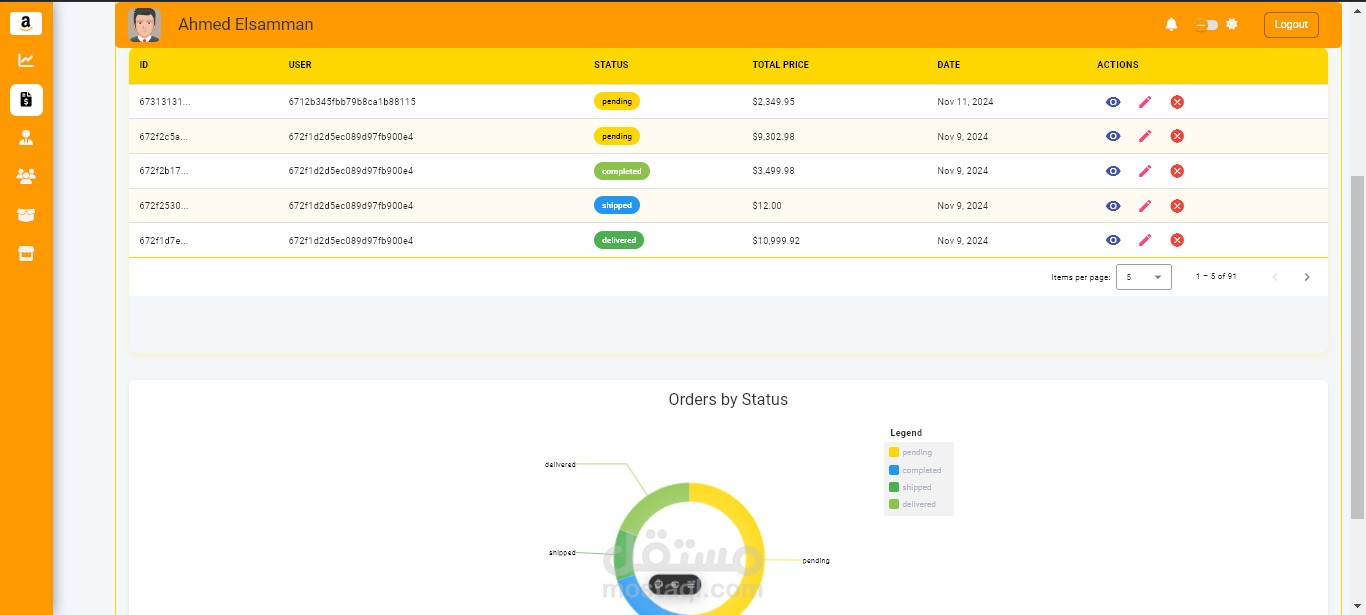This screenshot has width=1366, height=615.
Task: Sort by the DATE column header
Action: pos(948,65)
